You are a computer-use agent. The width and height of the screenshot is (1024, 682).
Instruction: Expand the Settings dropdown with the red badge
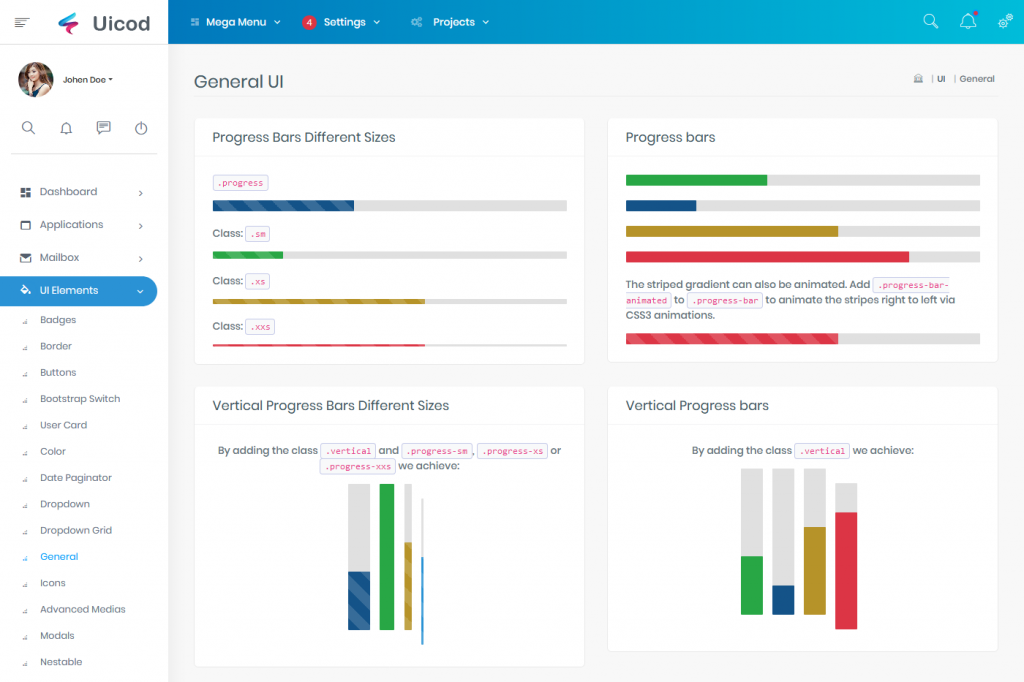point(345,21)
